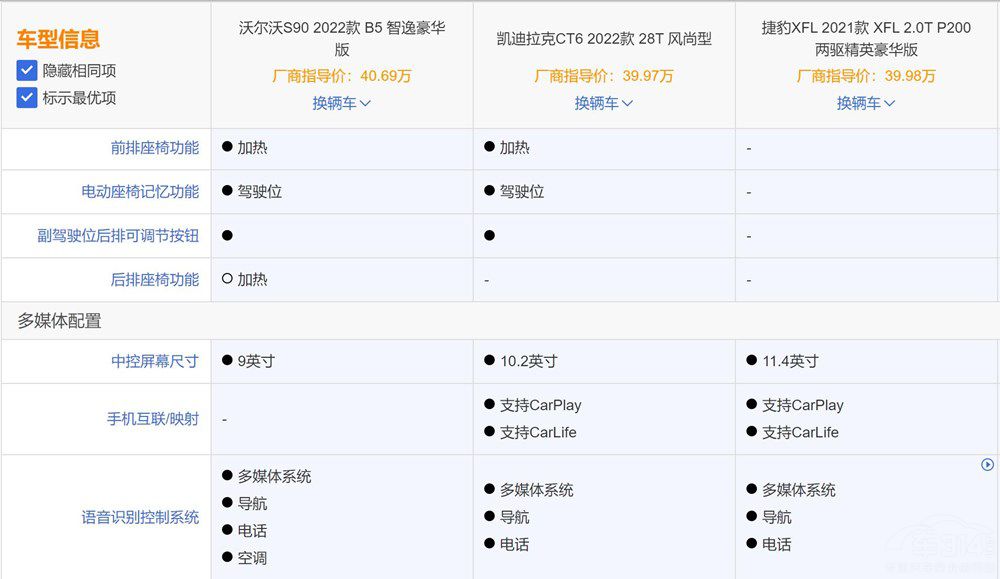Click the 手机互联/映射 row label
The width and height of the screenshot is (1000, 579).
[x=153, y=419]
